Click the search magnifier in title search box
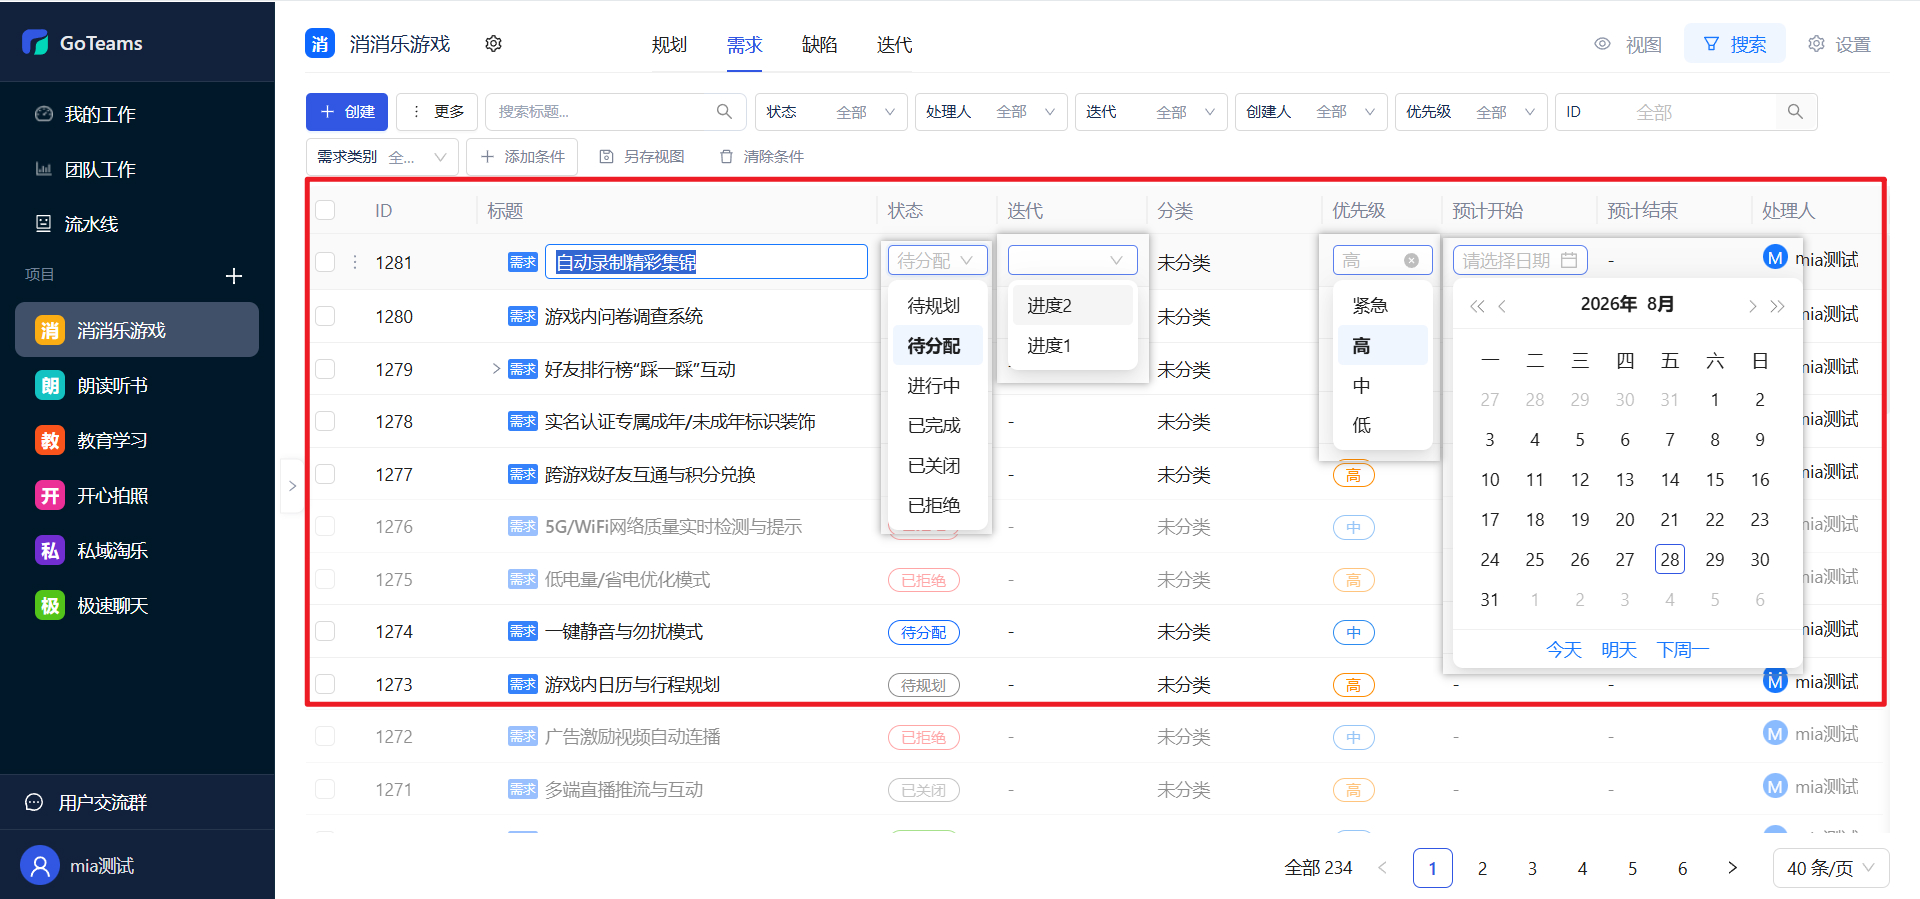Screen dimensions: 1920x899 coord(724,112)
